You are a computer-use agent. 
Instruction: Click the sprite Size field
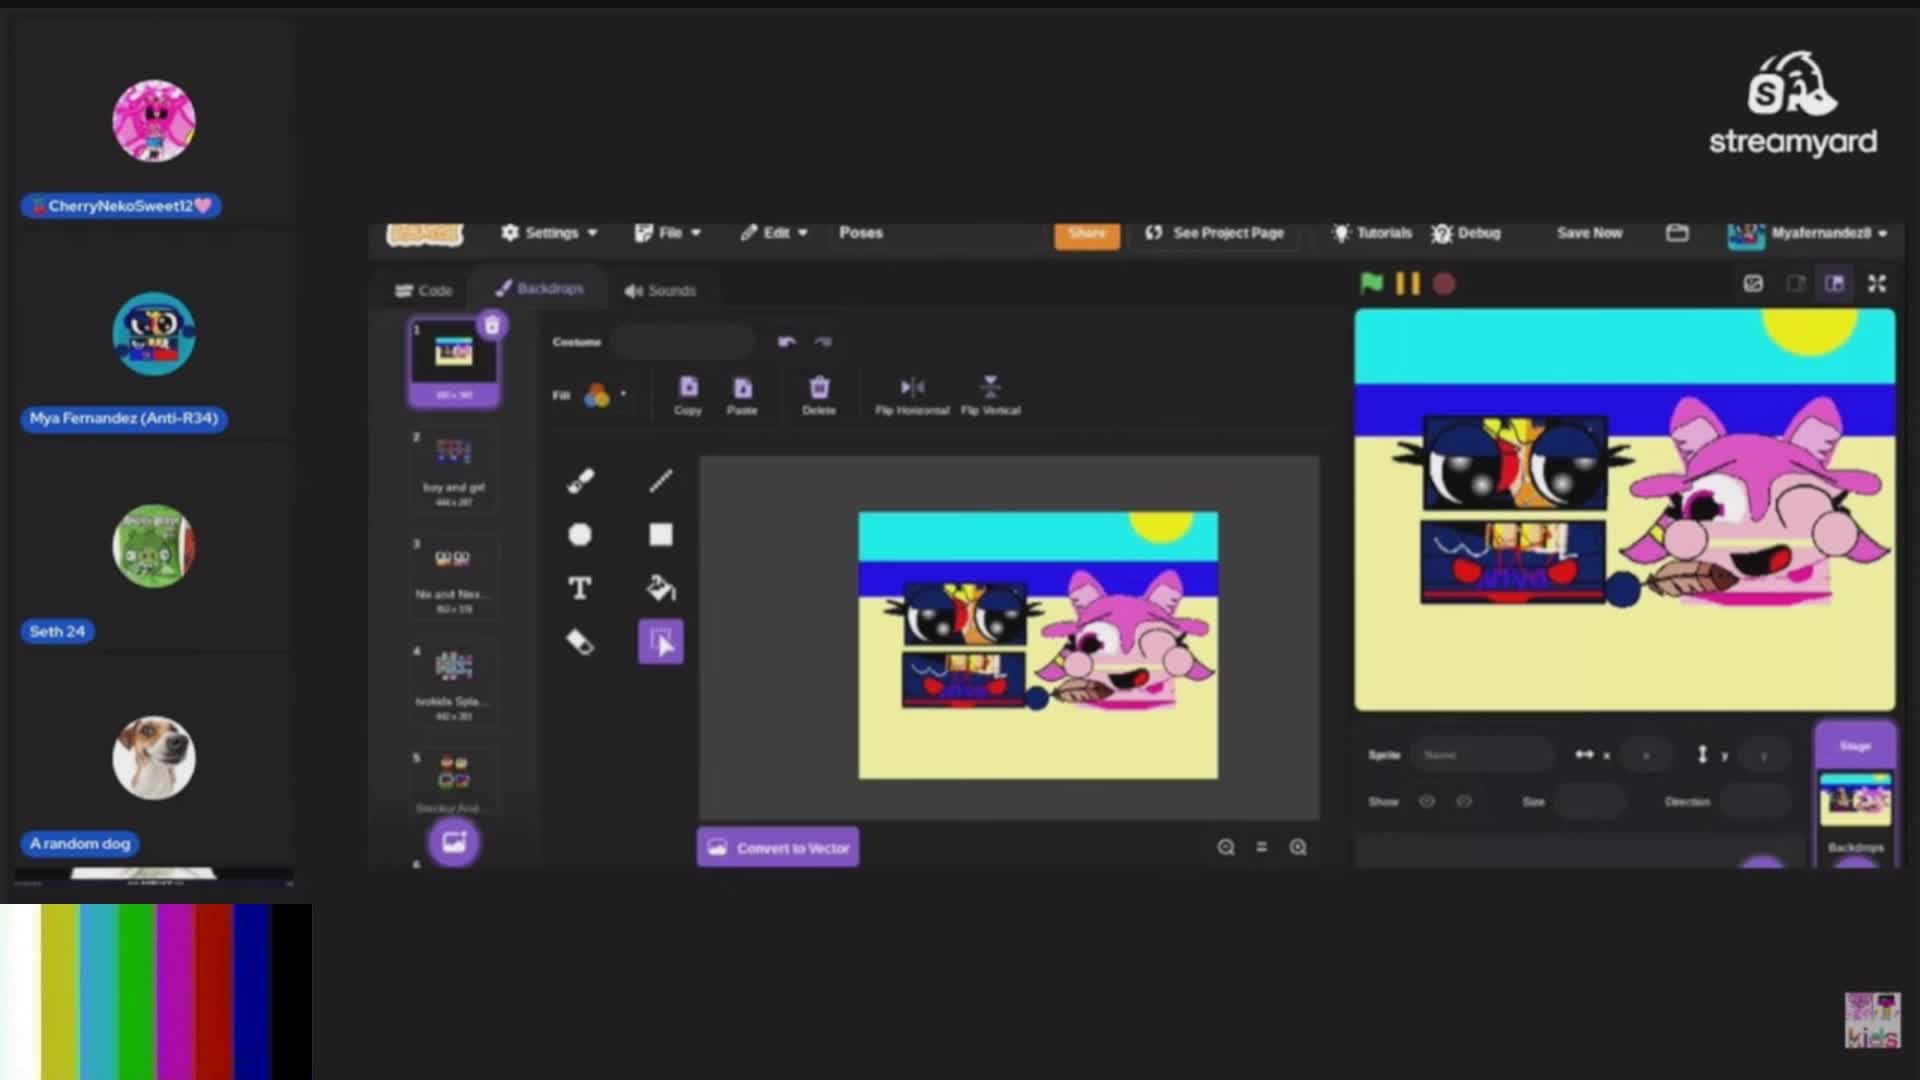click(x=1589, y=802)
